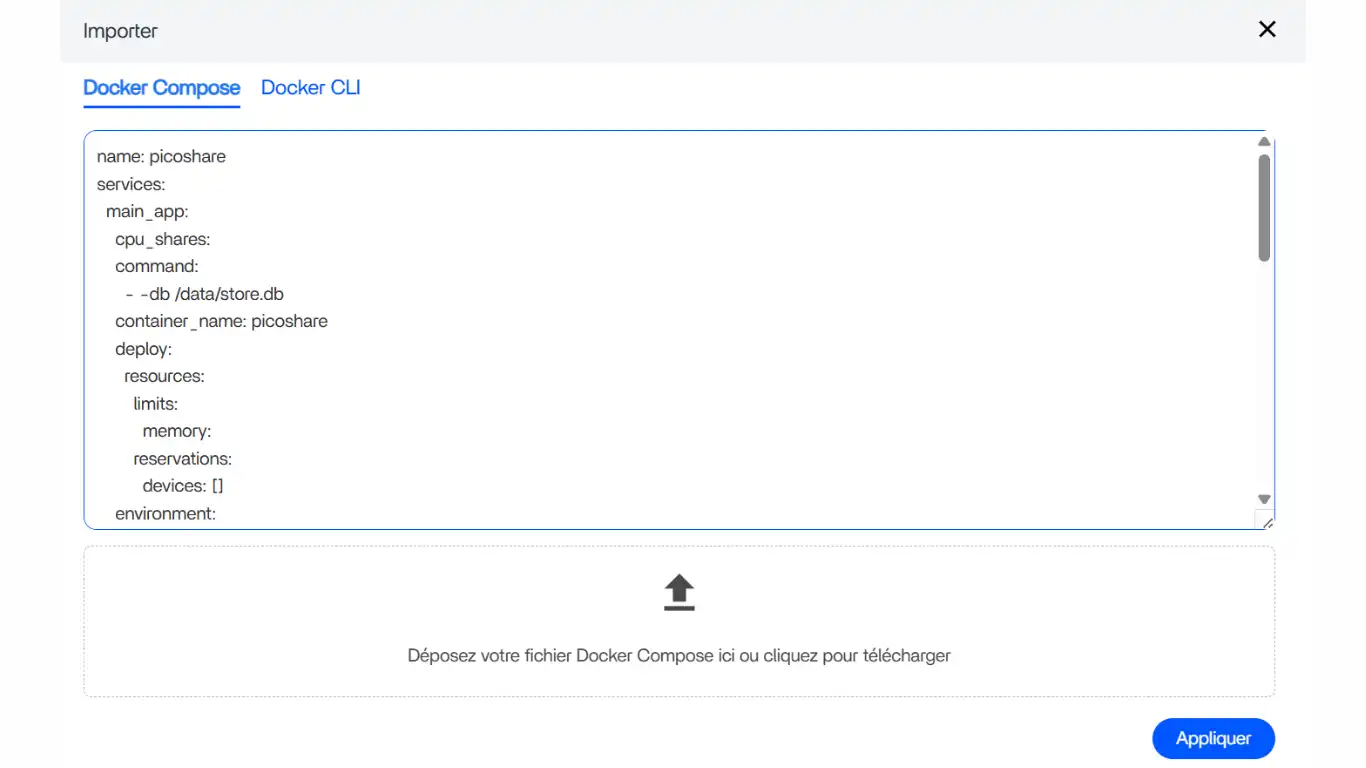Switch to the Docker CLI tab
This screenshot has width=1366, height=768.
310,88
